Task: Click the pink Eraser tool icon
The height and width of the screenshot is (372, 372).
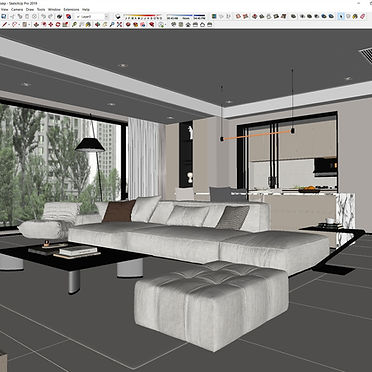Action: pyautogui.click(x=362, y=16)
